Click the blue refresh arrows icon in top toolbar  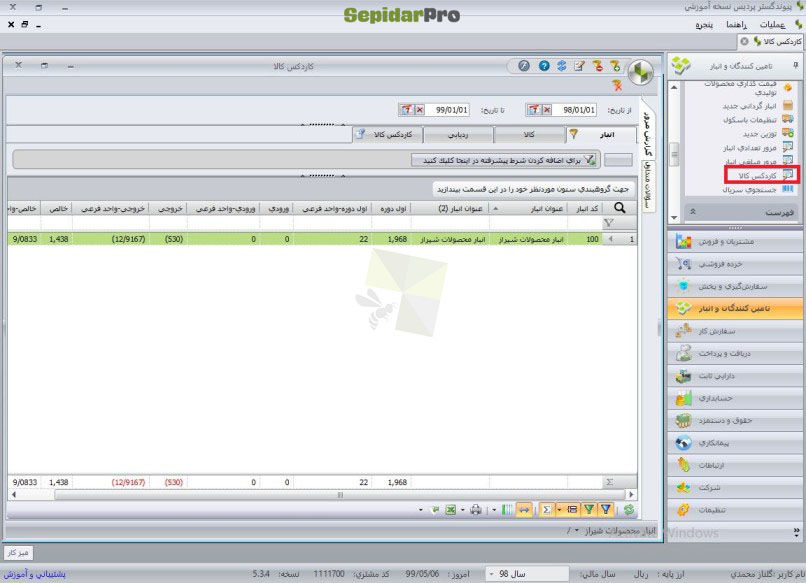[x=562, y=66]
